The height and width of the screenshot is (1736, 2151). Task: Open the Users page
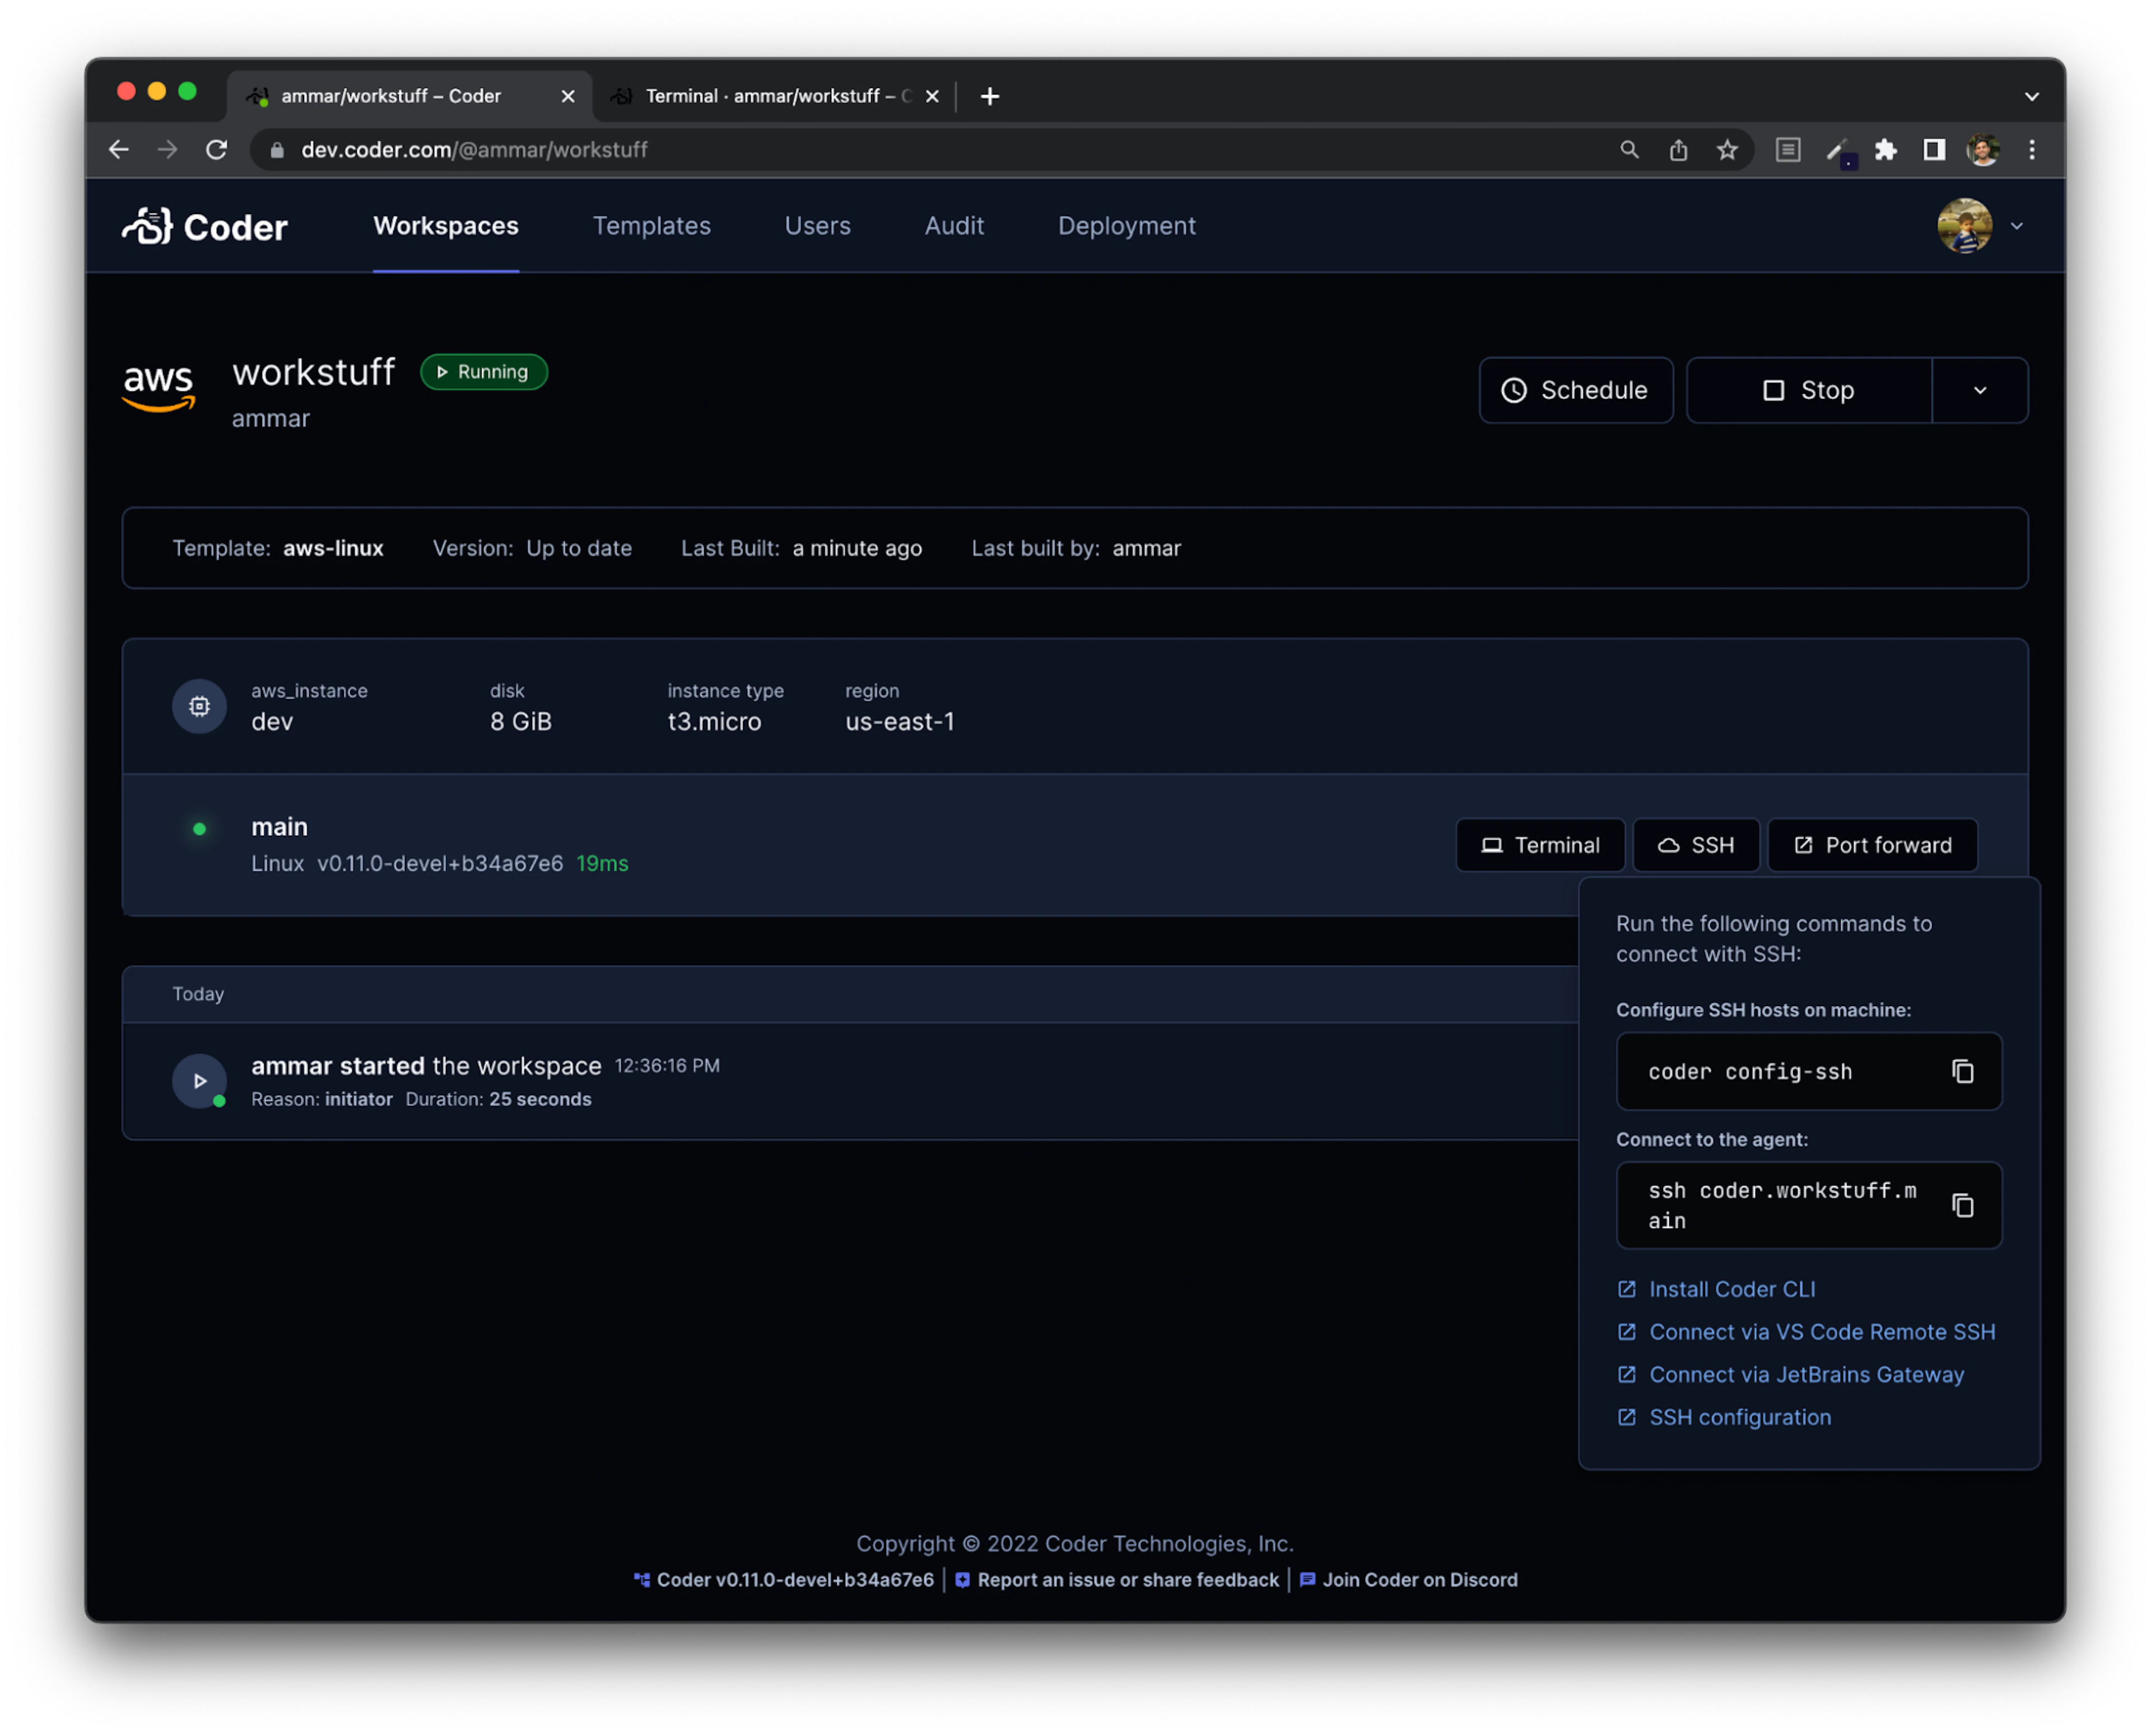pyautogui.click(x=817, y=226)
